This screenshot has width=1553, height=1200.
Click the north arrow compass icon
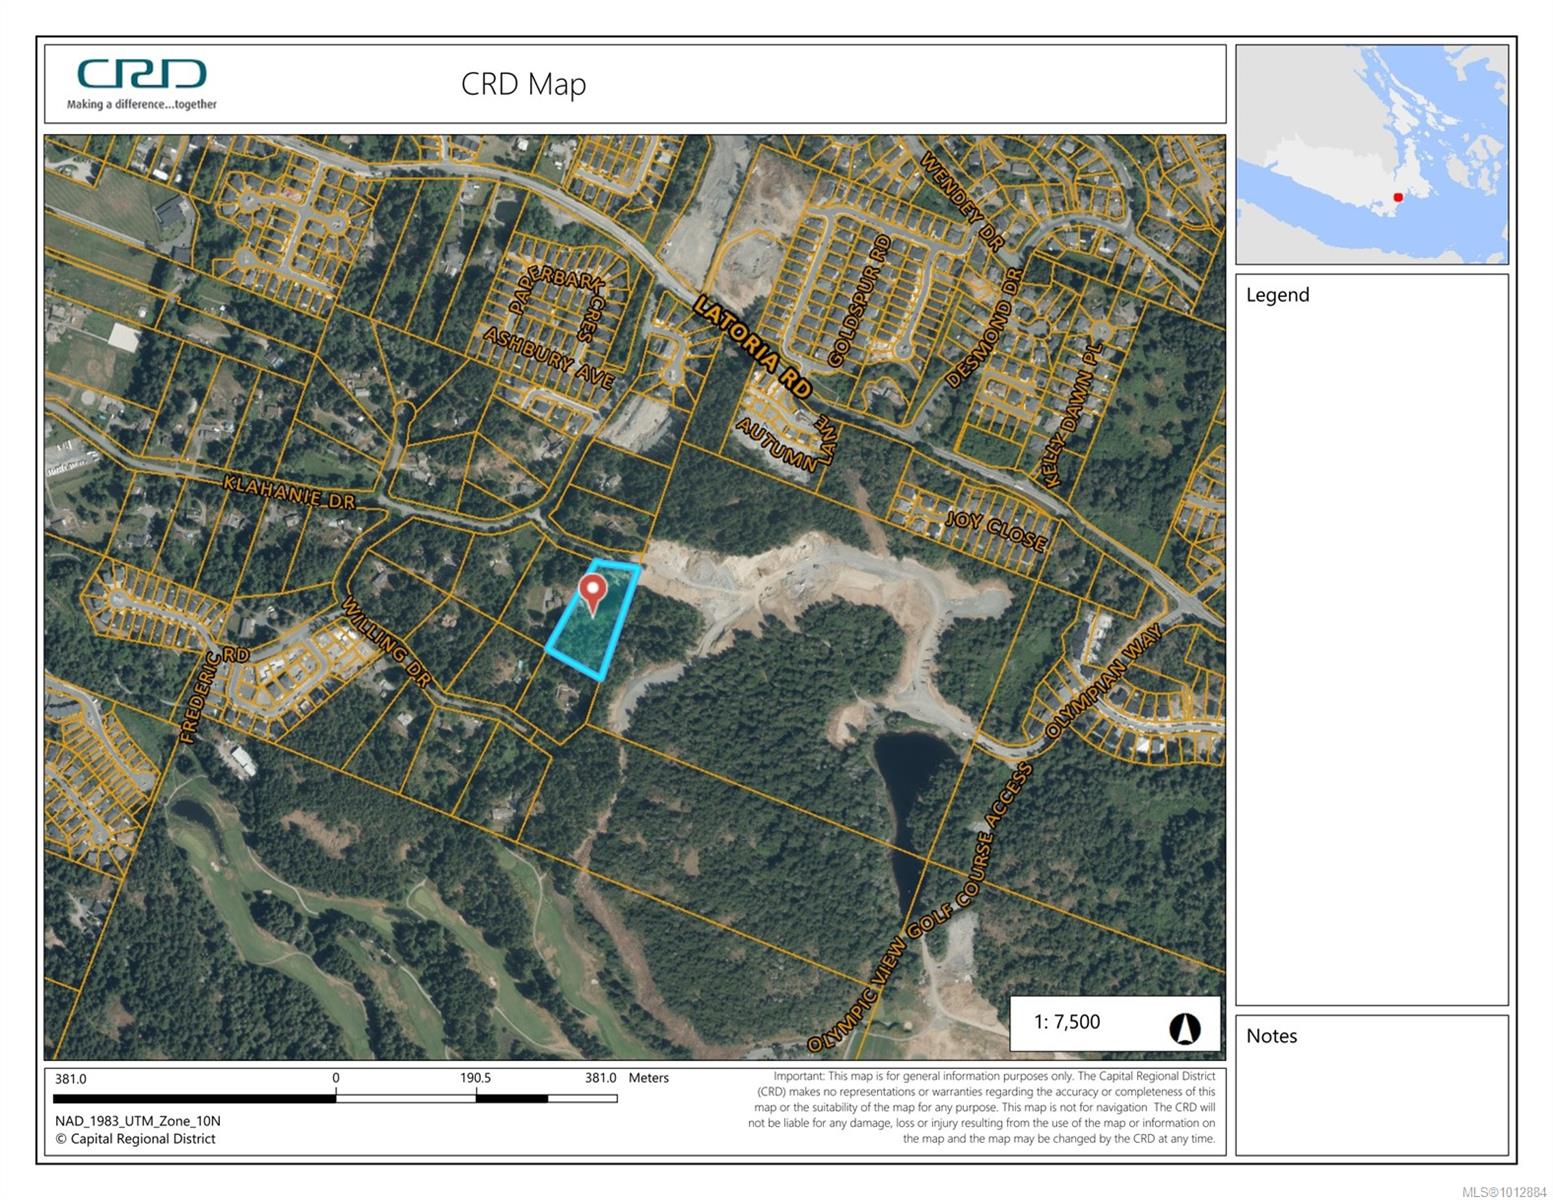click(x=1184, y=1028)
